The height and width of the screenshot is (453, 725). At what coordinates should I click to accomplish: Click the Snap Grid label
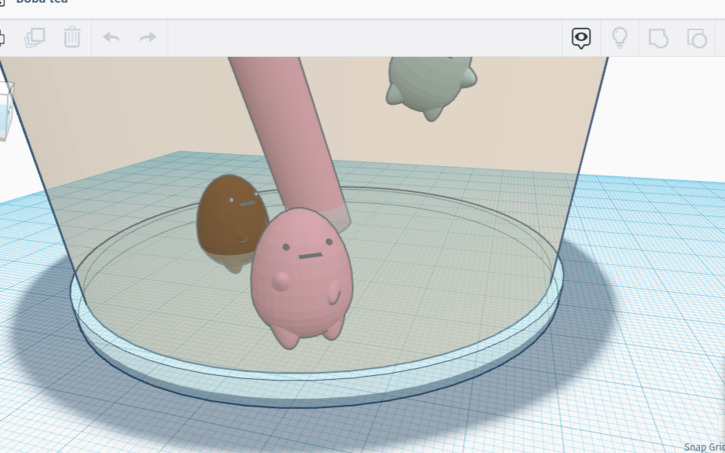coord(704,447)
